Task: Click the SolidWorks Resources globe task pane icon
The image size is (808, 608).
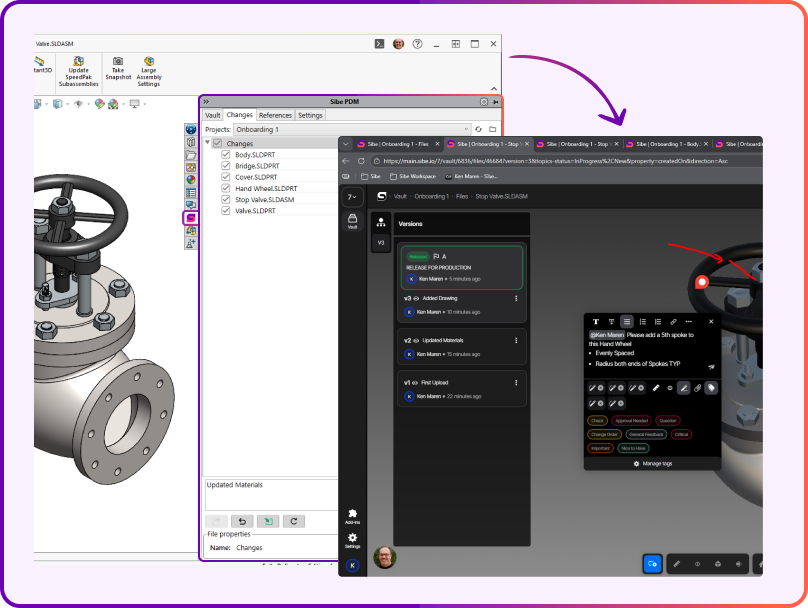Action: point(191,129)
